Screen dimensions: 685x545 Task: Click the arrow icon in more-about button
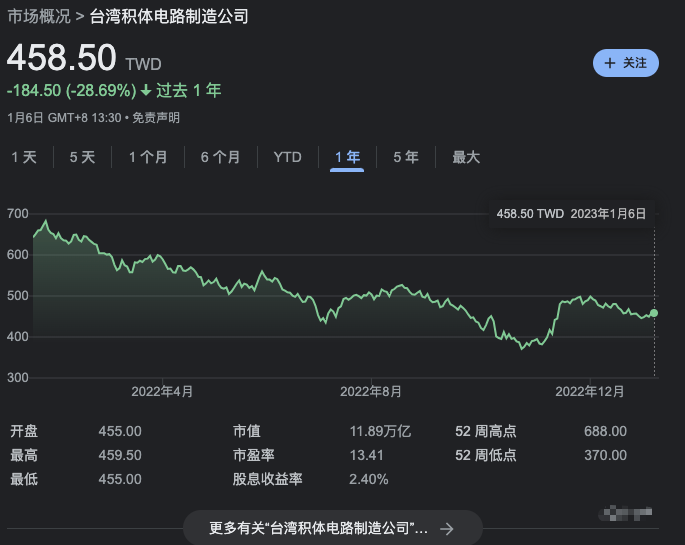tap(446, 529)
